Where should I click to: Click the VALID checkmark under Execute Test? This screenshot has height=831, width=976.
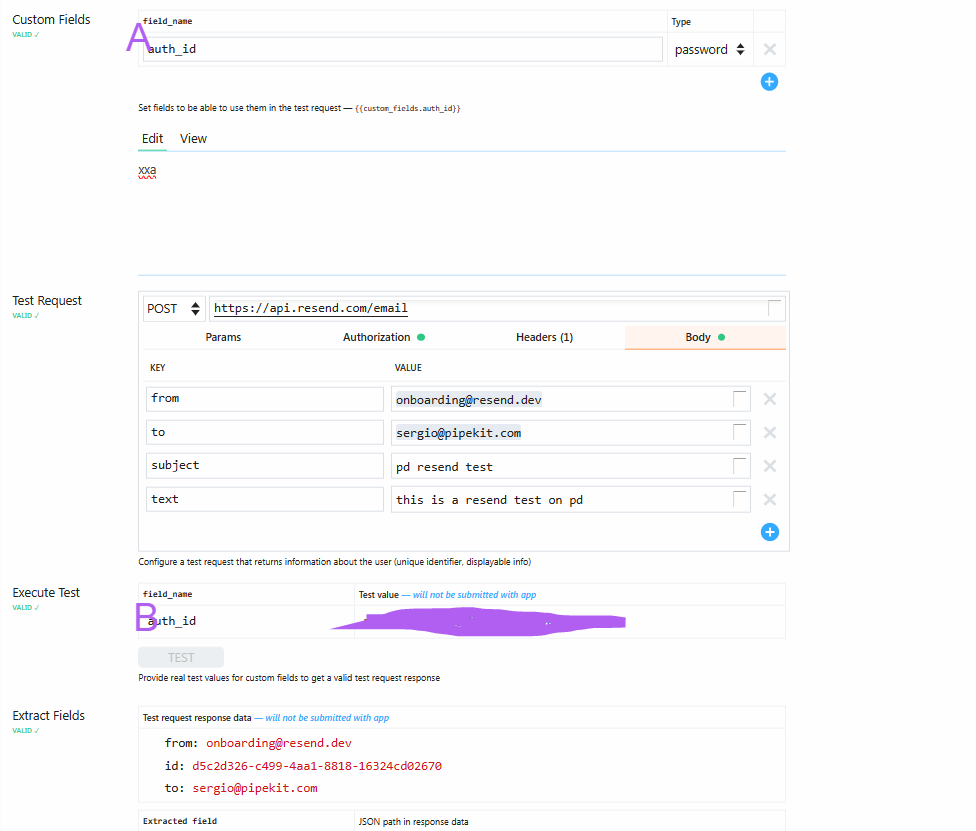point(23,606)
